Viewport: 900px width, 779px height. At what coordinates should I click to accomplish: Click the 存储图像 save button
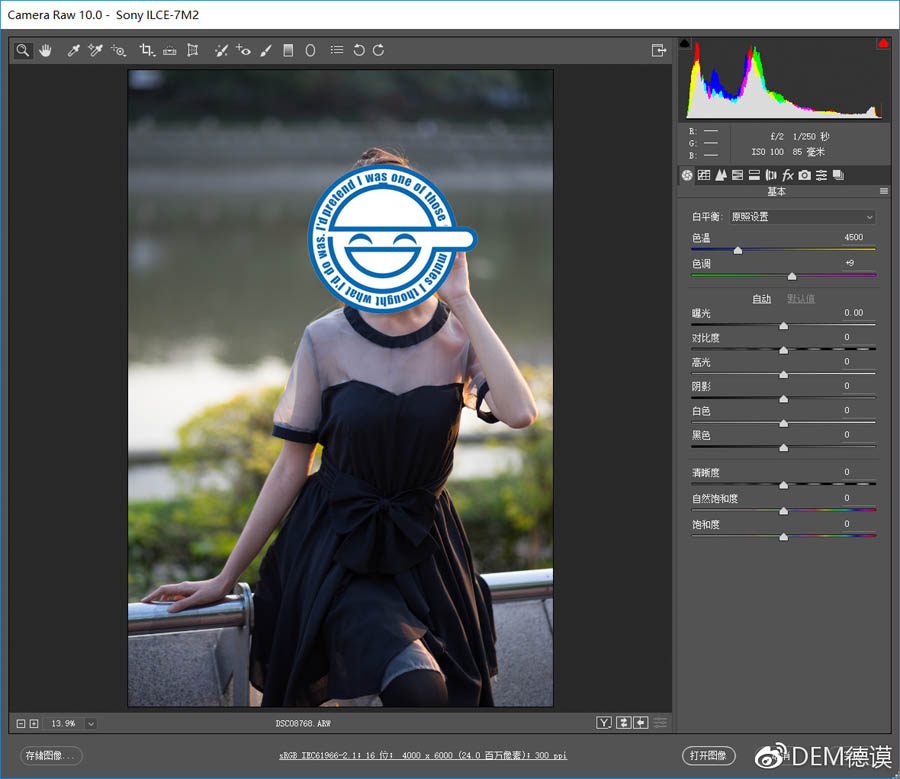[x=51, y=755]
